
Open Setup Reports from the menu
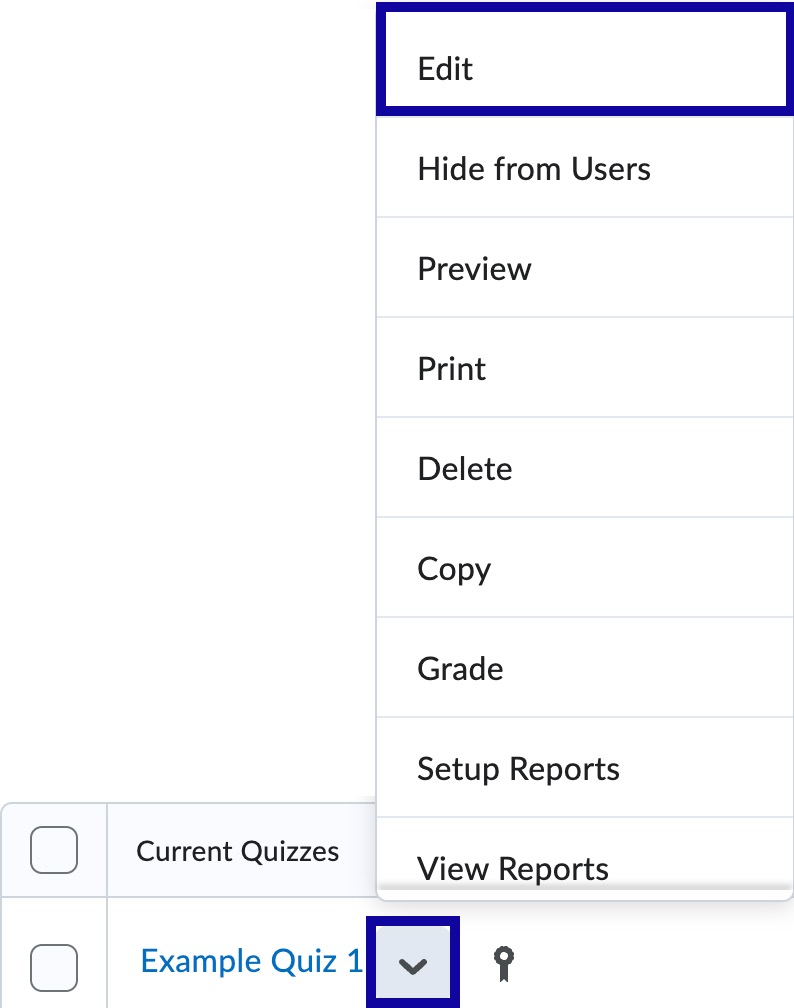pos(584,769)
